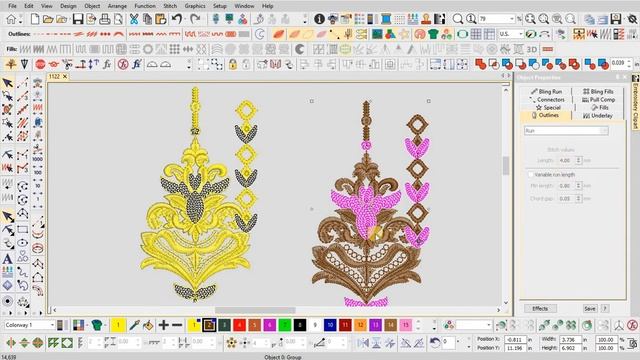The image size is (640, 360).
Task: Toggle Variable run length checkbox
Action: click(x=531, y=175)
